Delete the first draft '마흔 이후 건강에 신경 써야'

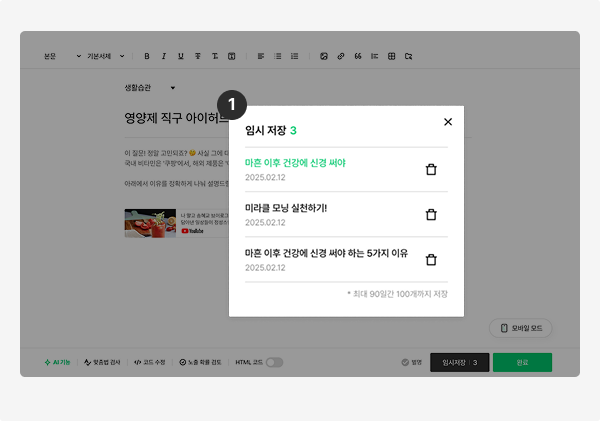pyautogui.click(x=431, y=169)
